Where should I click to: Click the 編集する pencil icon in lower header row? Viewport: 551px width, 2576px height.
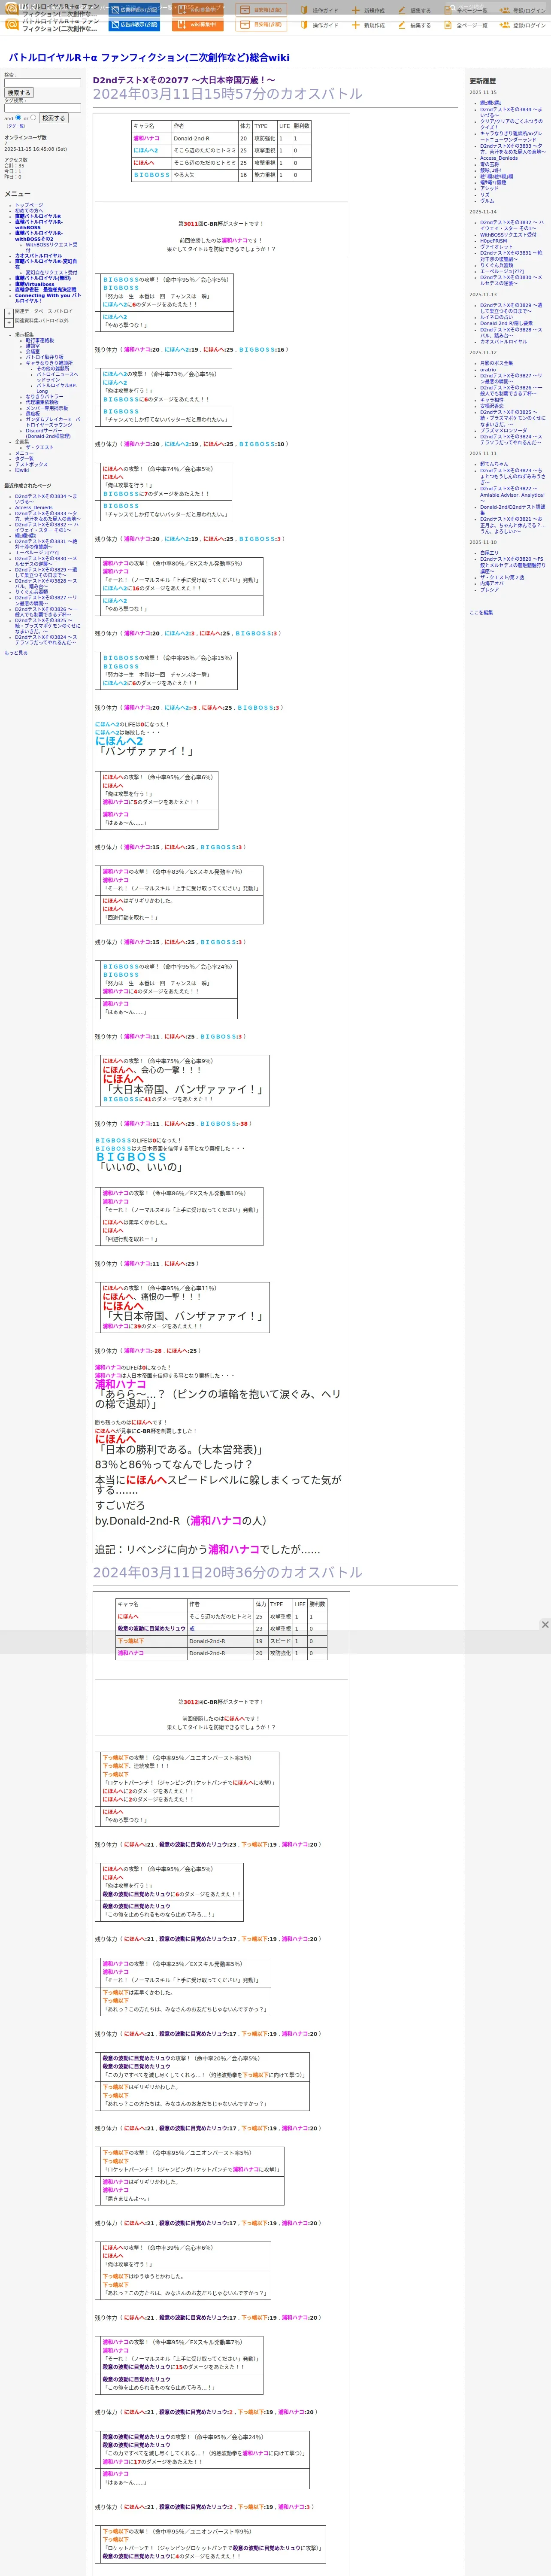coord(402,25)
